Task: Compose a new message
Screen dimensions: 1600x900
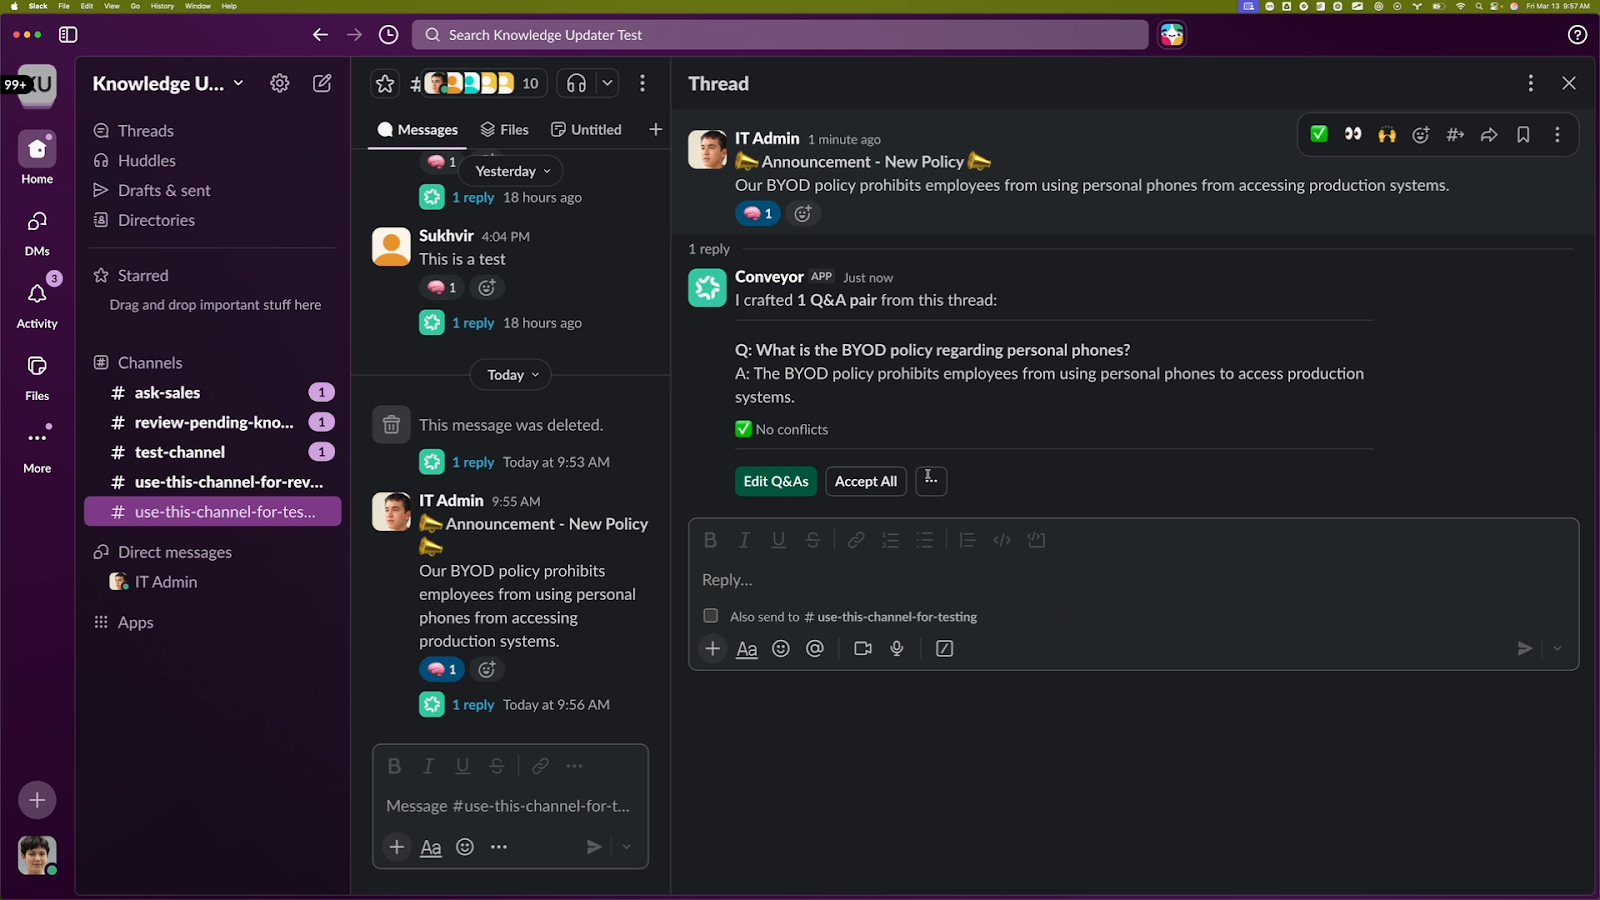Action: coord(322,84)
